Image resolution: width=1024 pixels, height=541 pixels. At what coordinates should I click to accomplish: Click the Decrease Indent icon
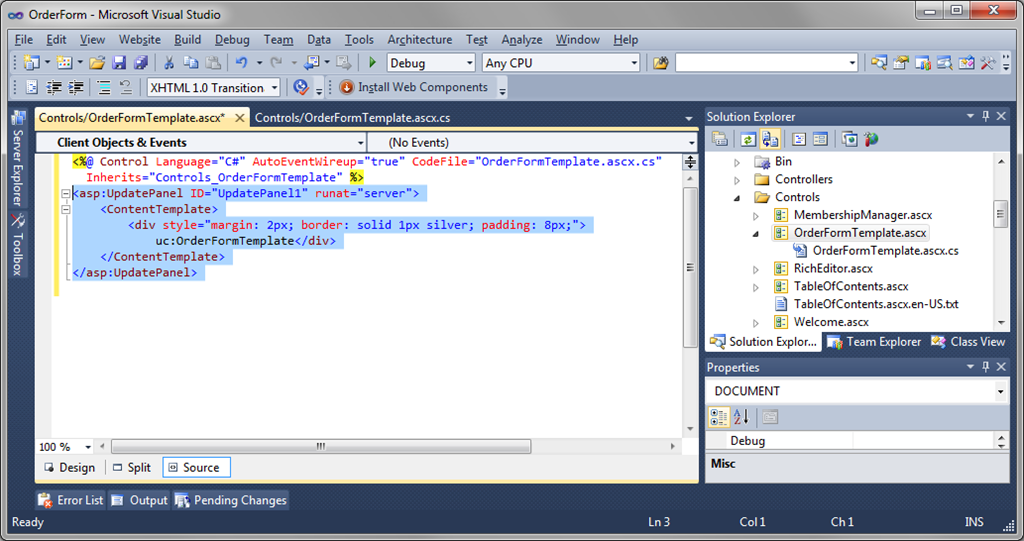(54, 87)
